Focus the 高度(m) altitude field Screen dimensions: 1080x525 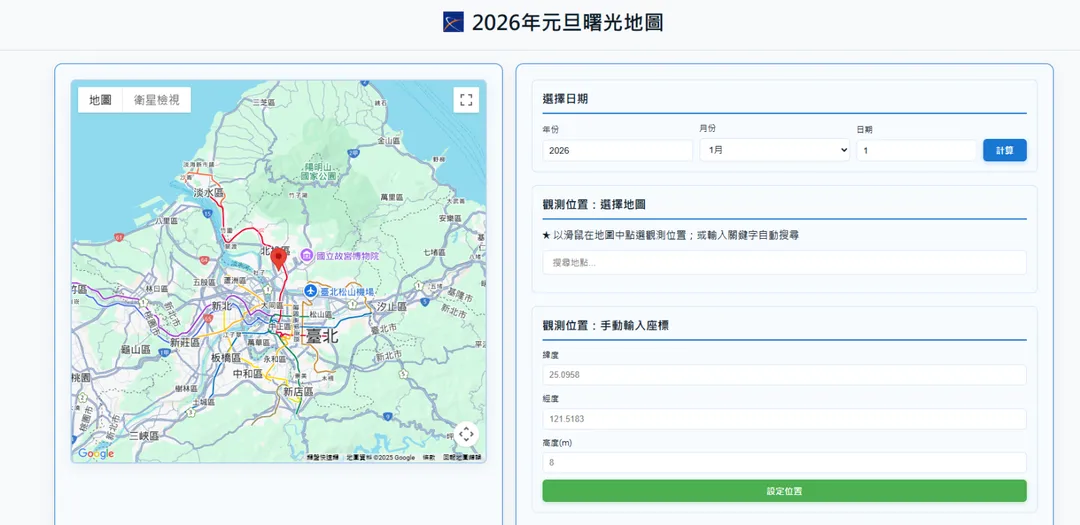click(x=784, y=462)
